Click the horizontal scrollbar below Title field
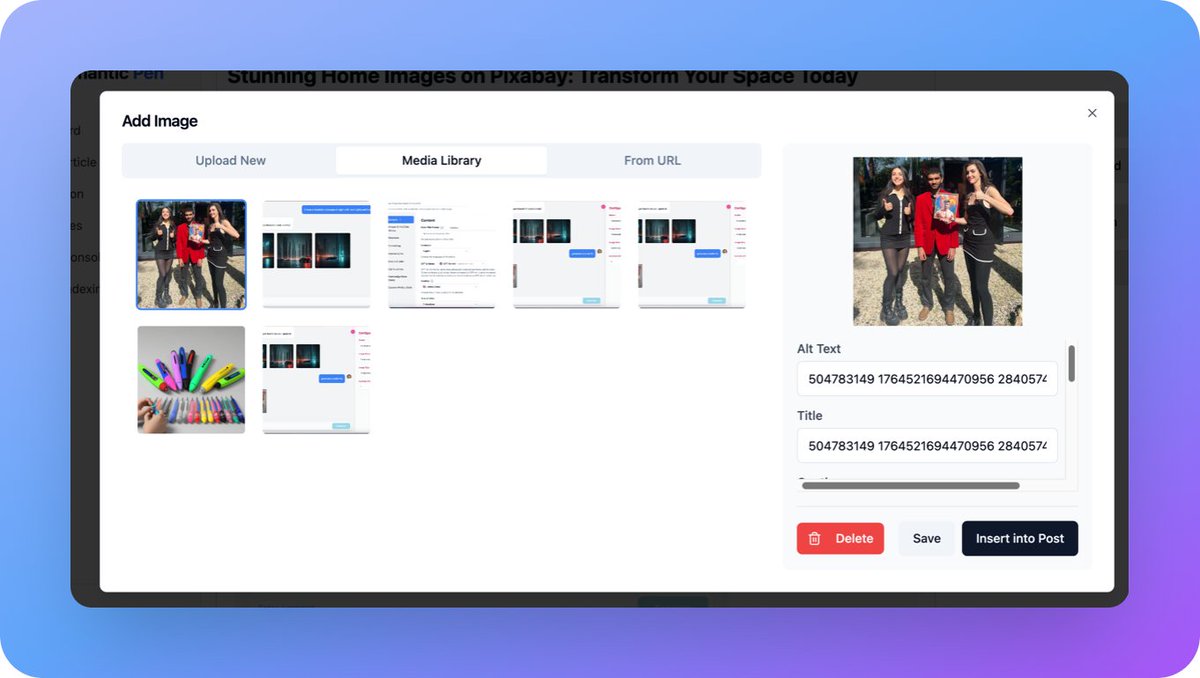 [x=910, y=486]
